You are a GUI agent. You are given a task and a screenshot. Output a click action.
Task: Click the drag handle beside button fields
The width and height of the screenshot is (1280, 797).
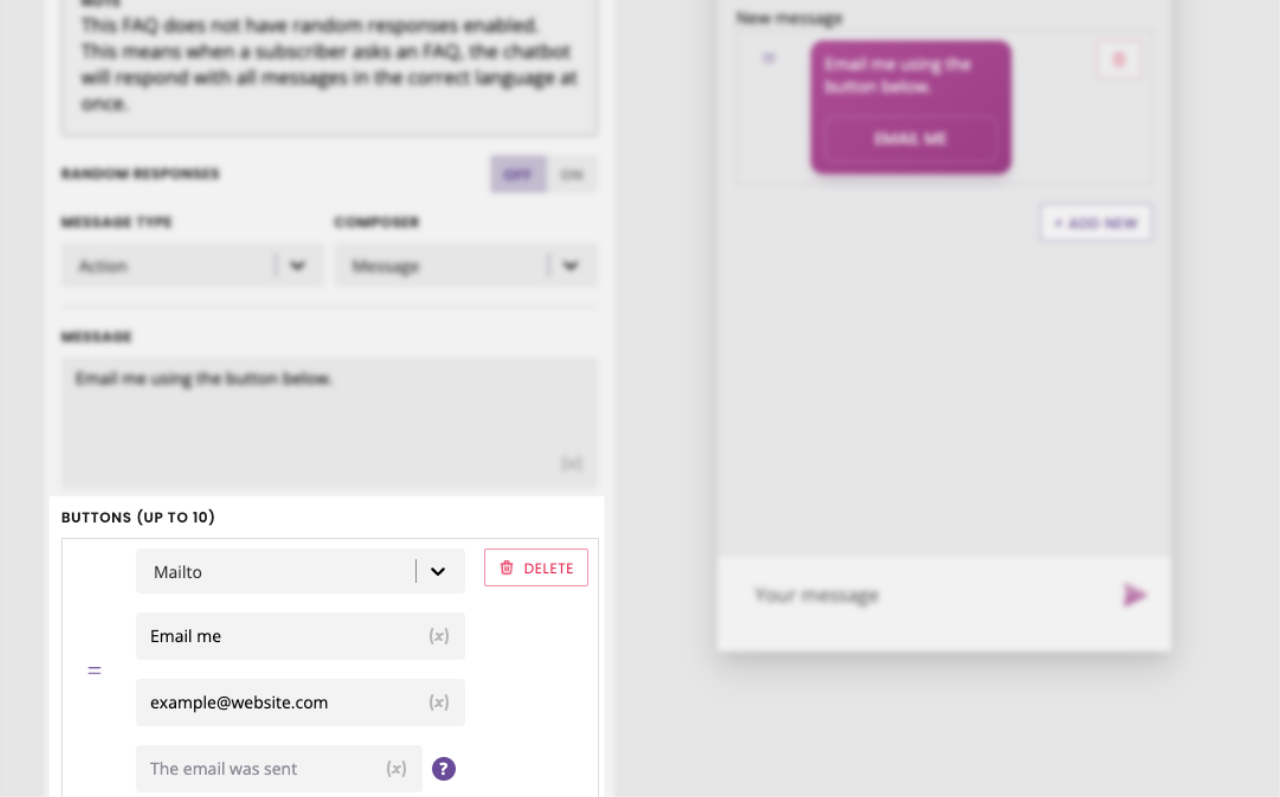point(94,670)
